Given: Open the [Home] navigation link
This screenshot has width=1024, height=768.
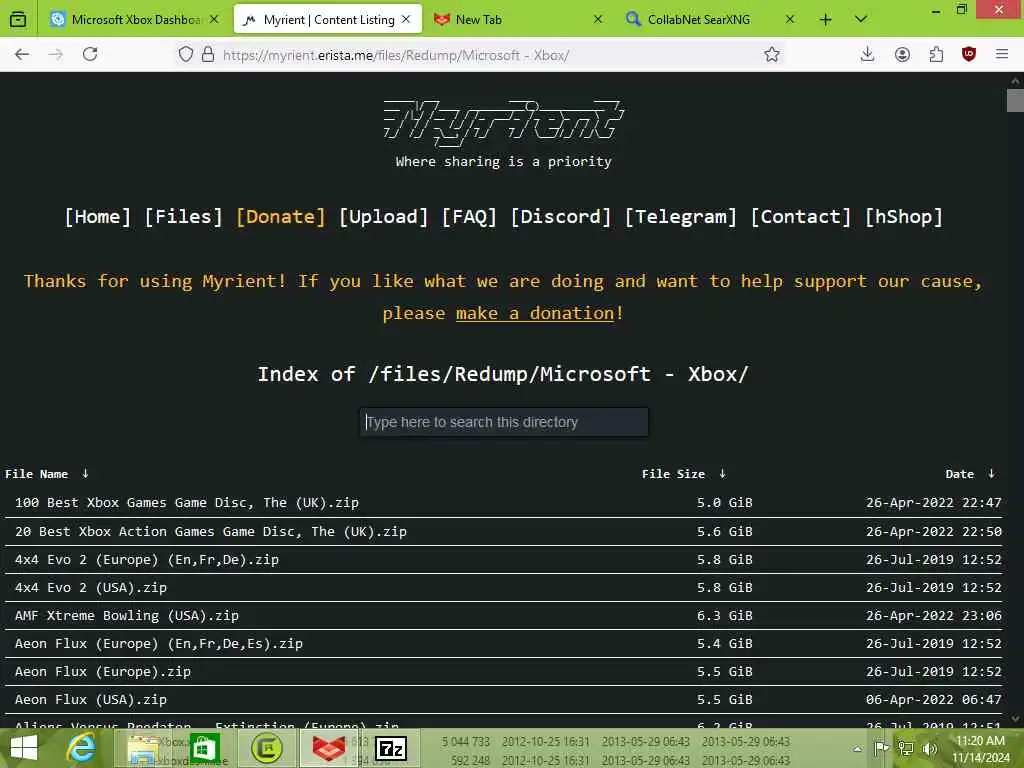Looking at the screenshot, I should pos(97,217).
